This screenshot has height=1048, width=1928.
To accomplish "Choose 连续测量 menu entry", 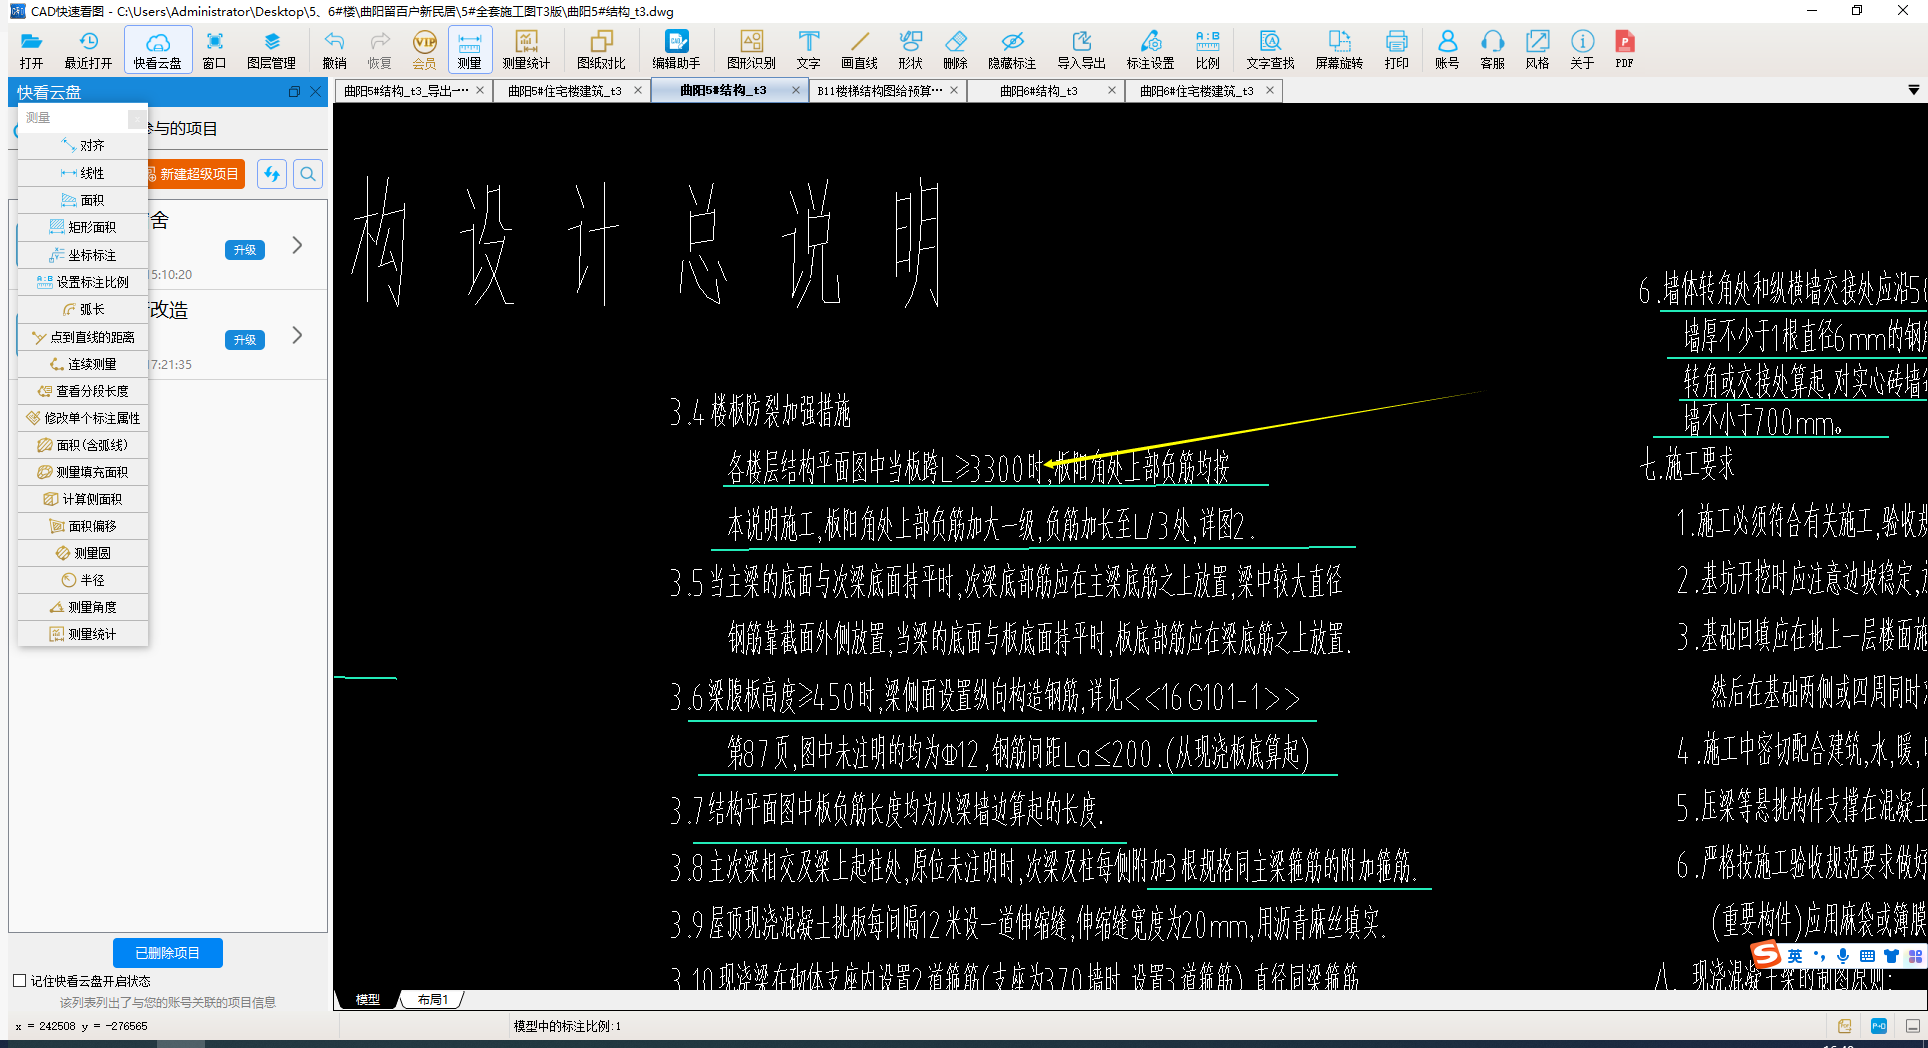I will pyautogui.click(x=83, y=364).
